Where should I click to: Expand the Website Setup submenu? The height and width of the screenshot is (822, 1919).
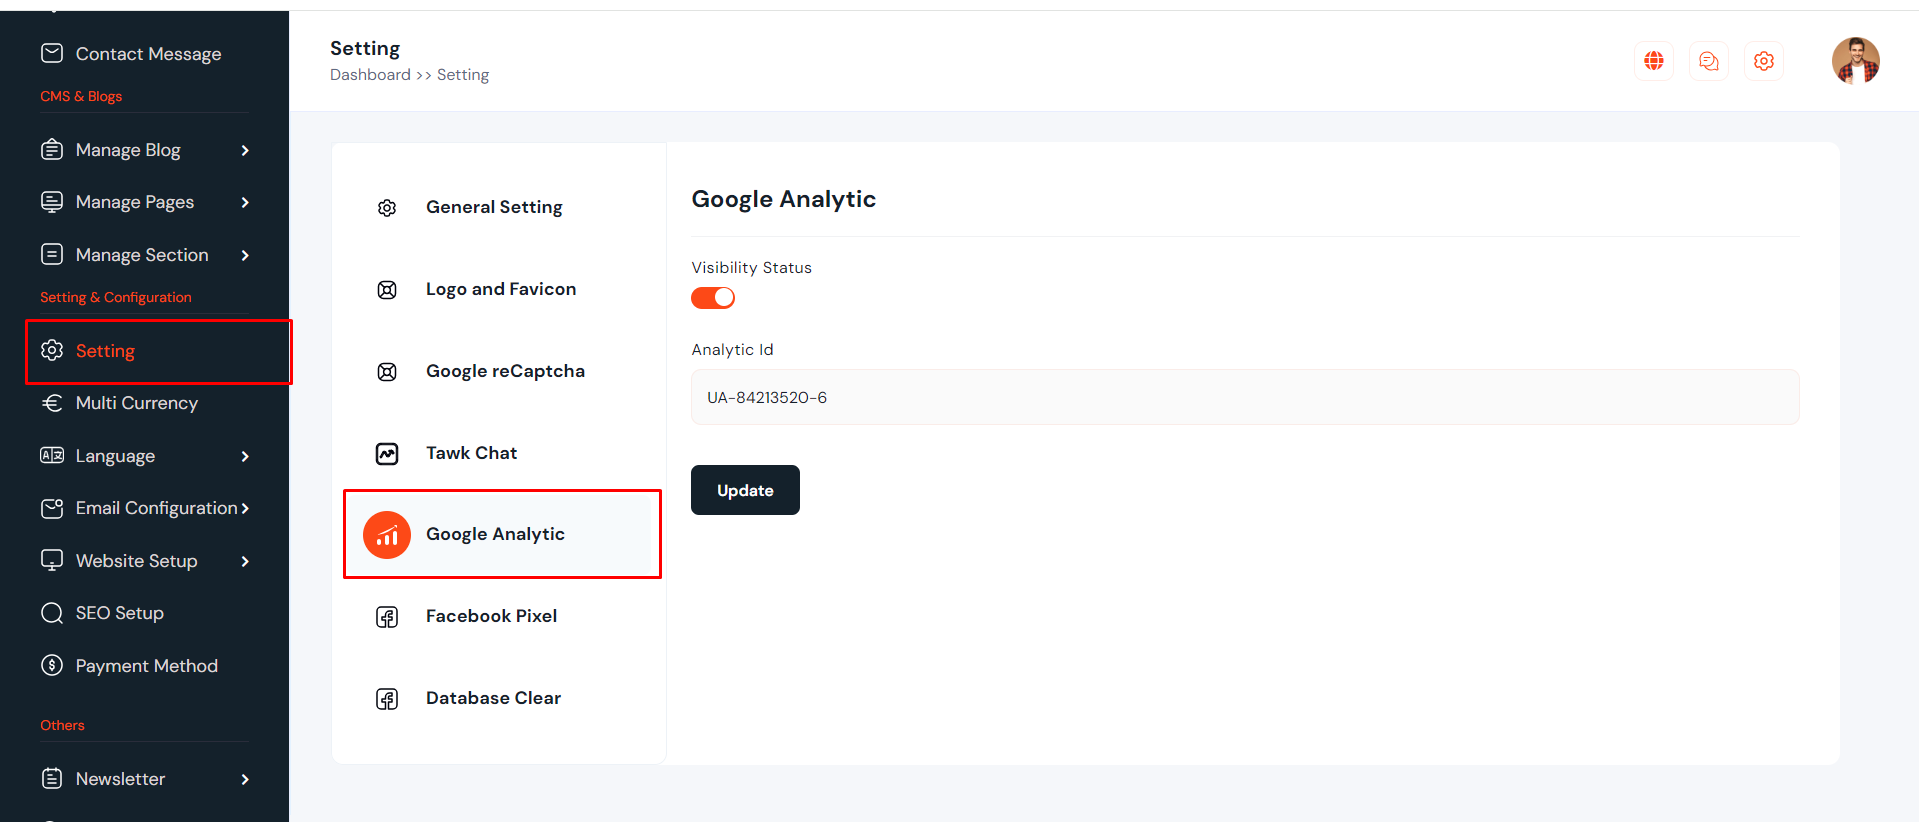coord(245,561)
